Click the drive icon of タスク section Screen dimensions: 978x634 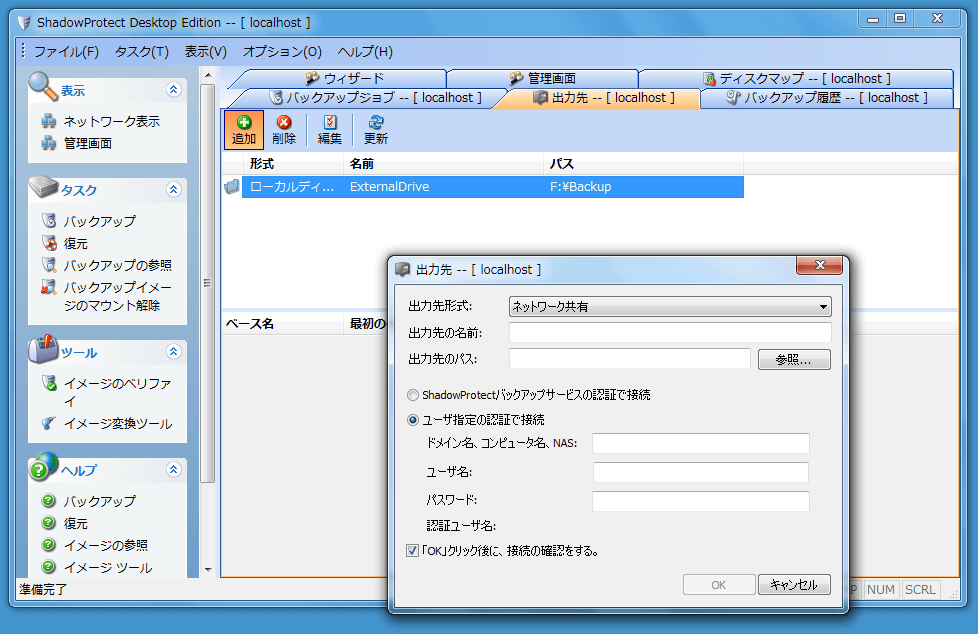click(x=44, y=187)
